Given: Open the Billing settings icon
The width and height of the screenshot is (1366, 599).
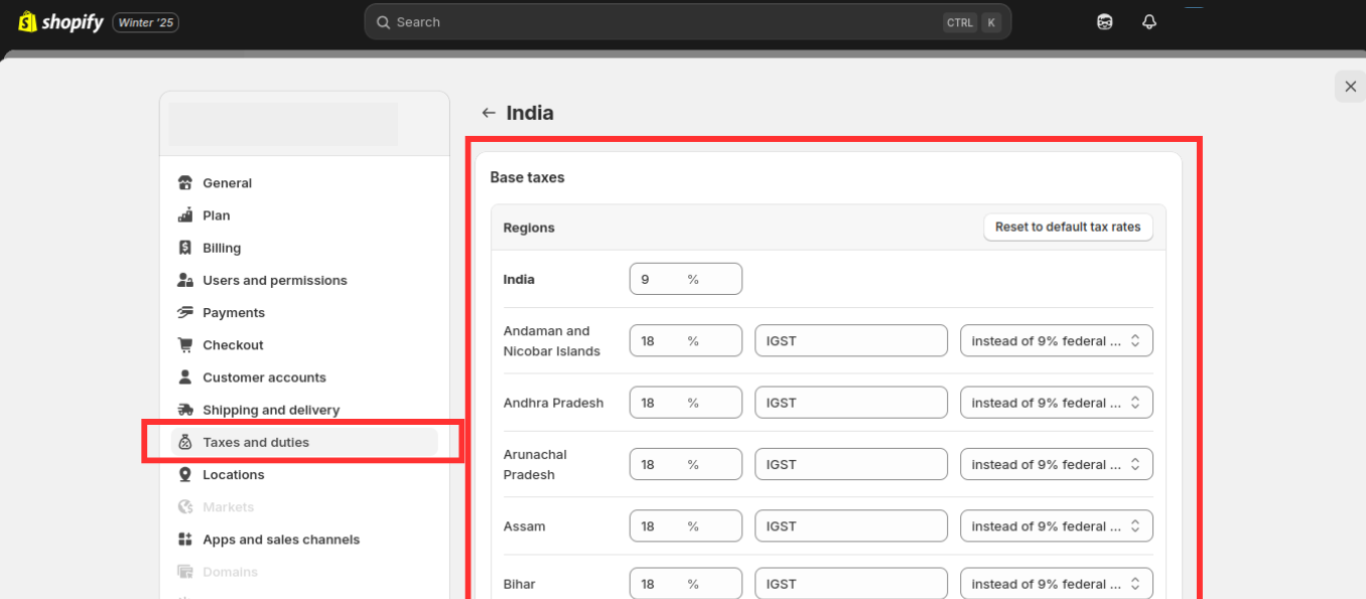Looking at the screenshot, I should [x=185, y=247].
